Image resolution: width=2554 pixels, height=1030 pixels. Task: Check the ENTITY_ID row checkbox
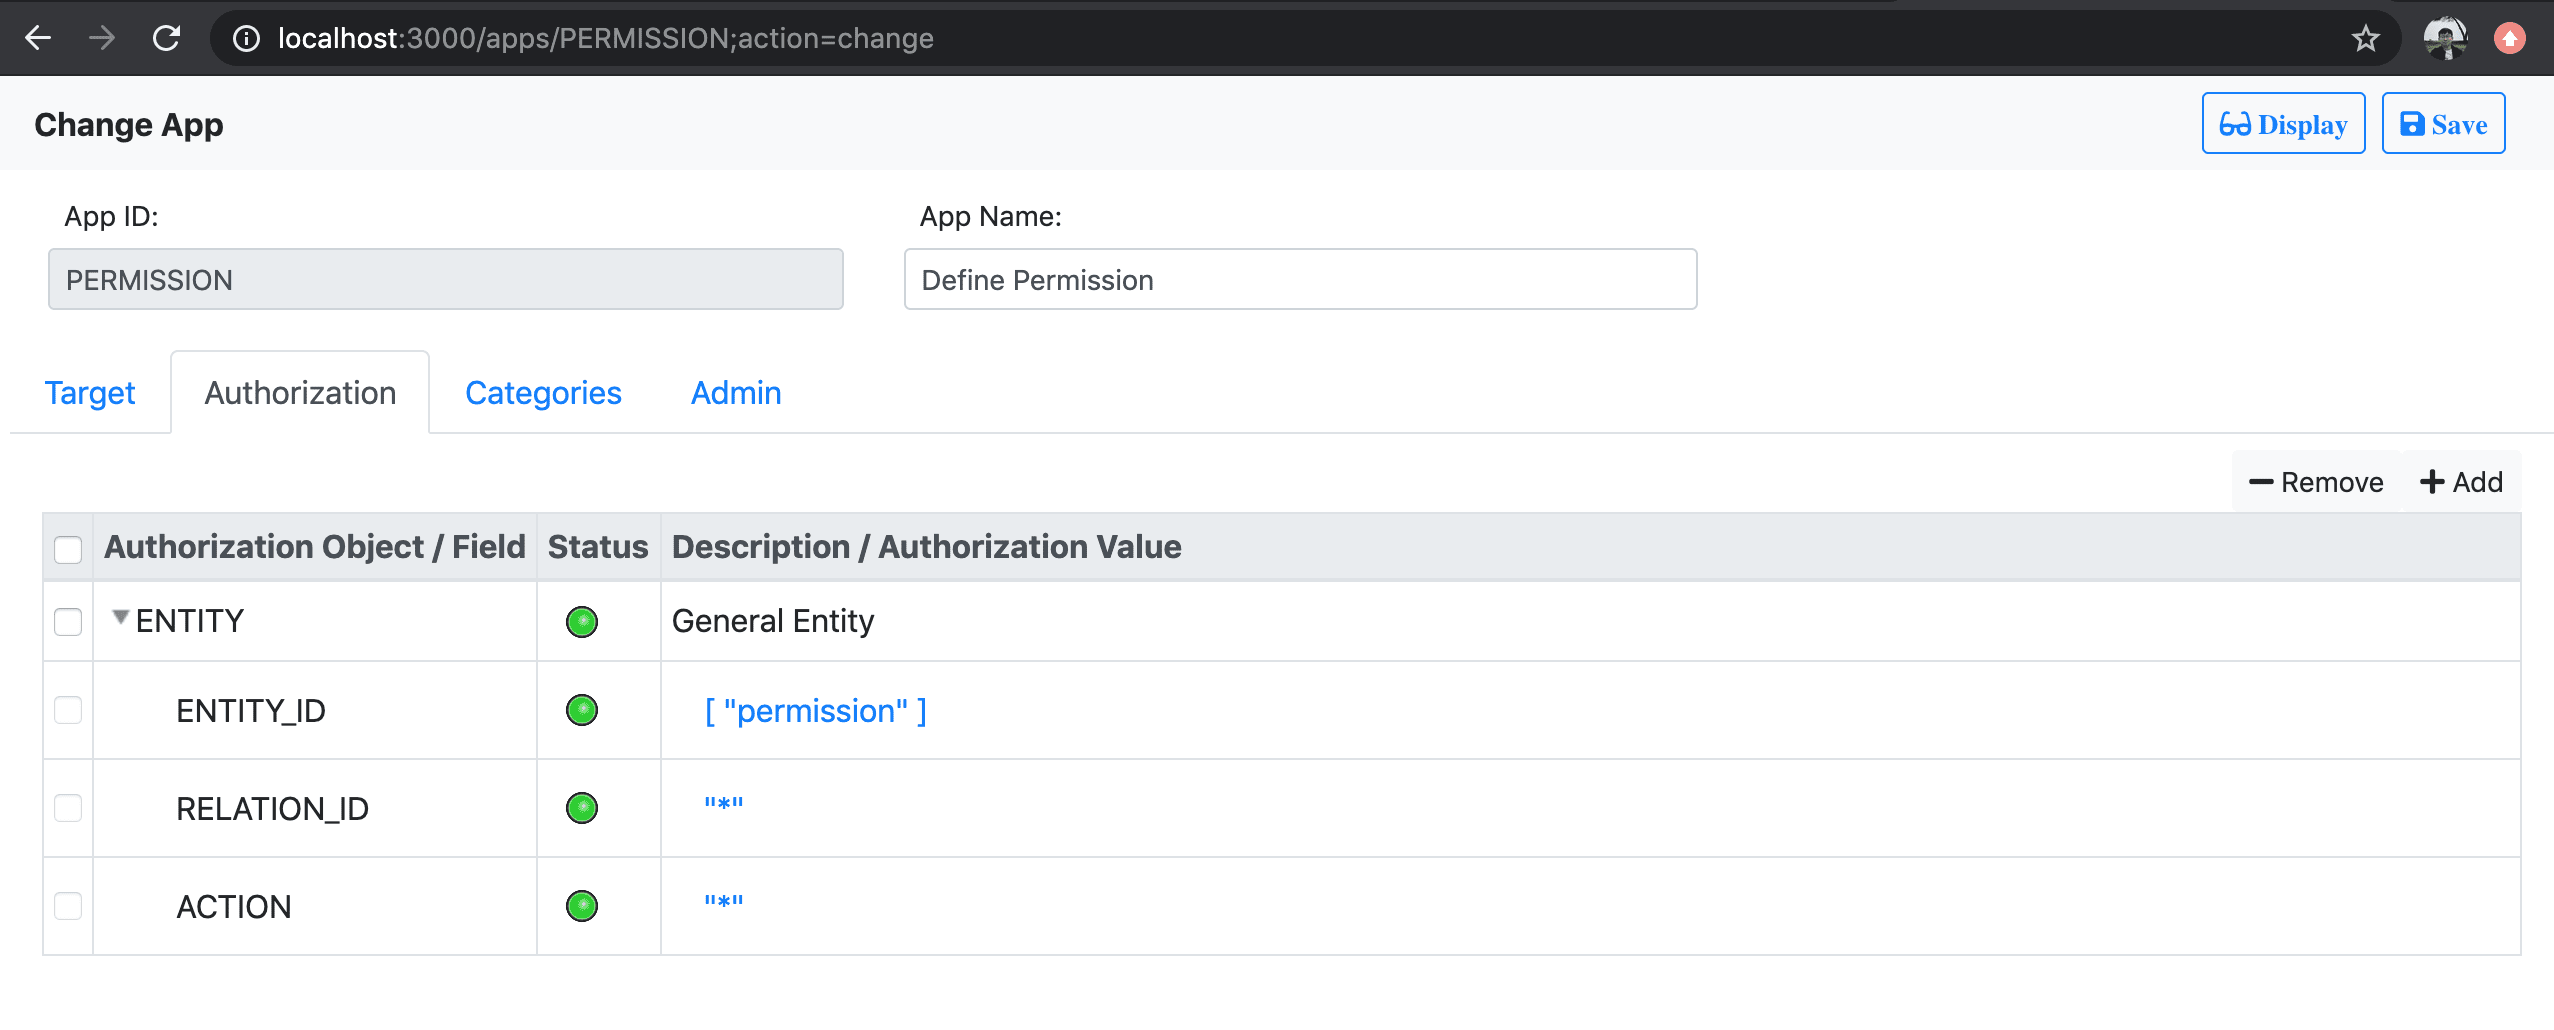tap(68, 710)
